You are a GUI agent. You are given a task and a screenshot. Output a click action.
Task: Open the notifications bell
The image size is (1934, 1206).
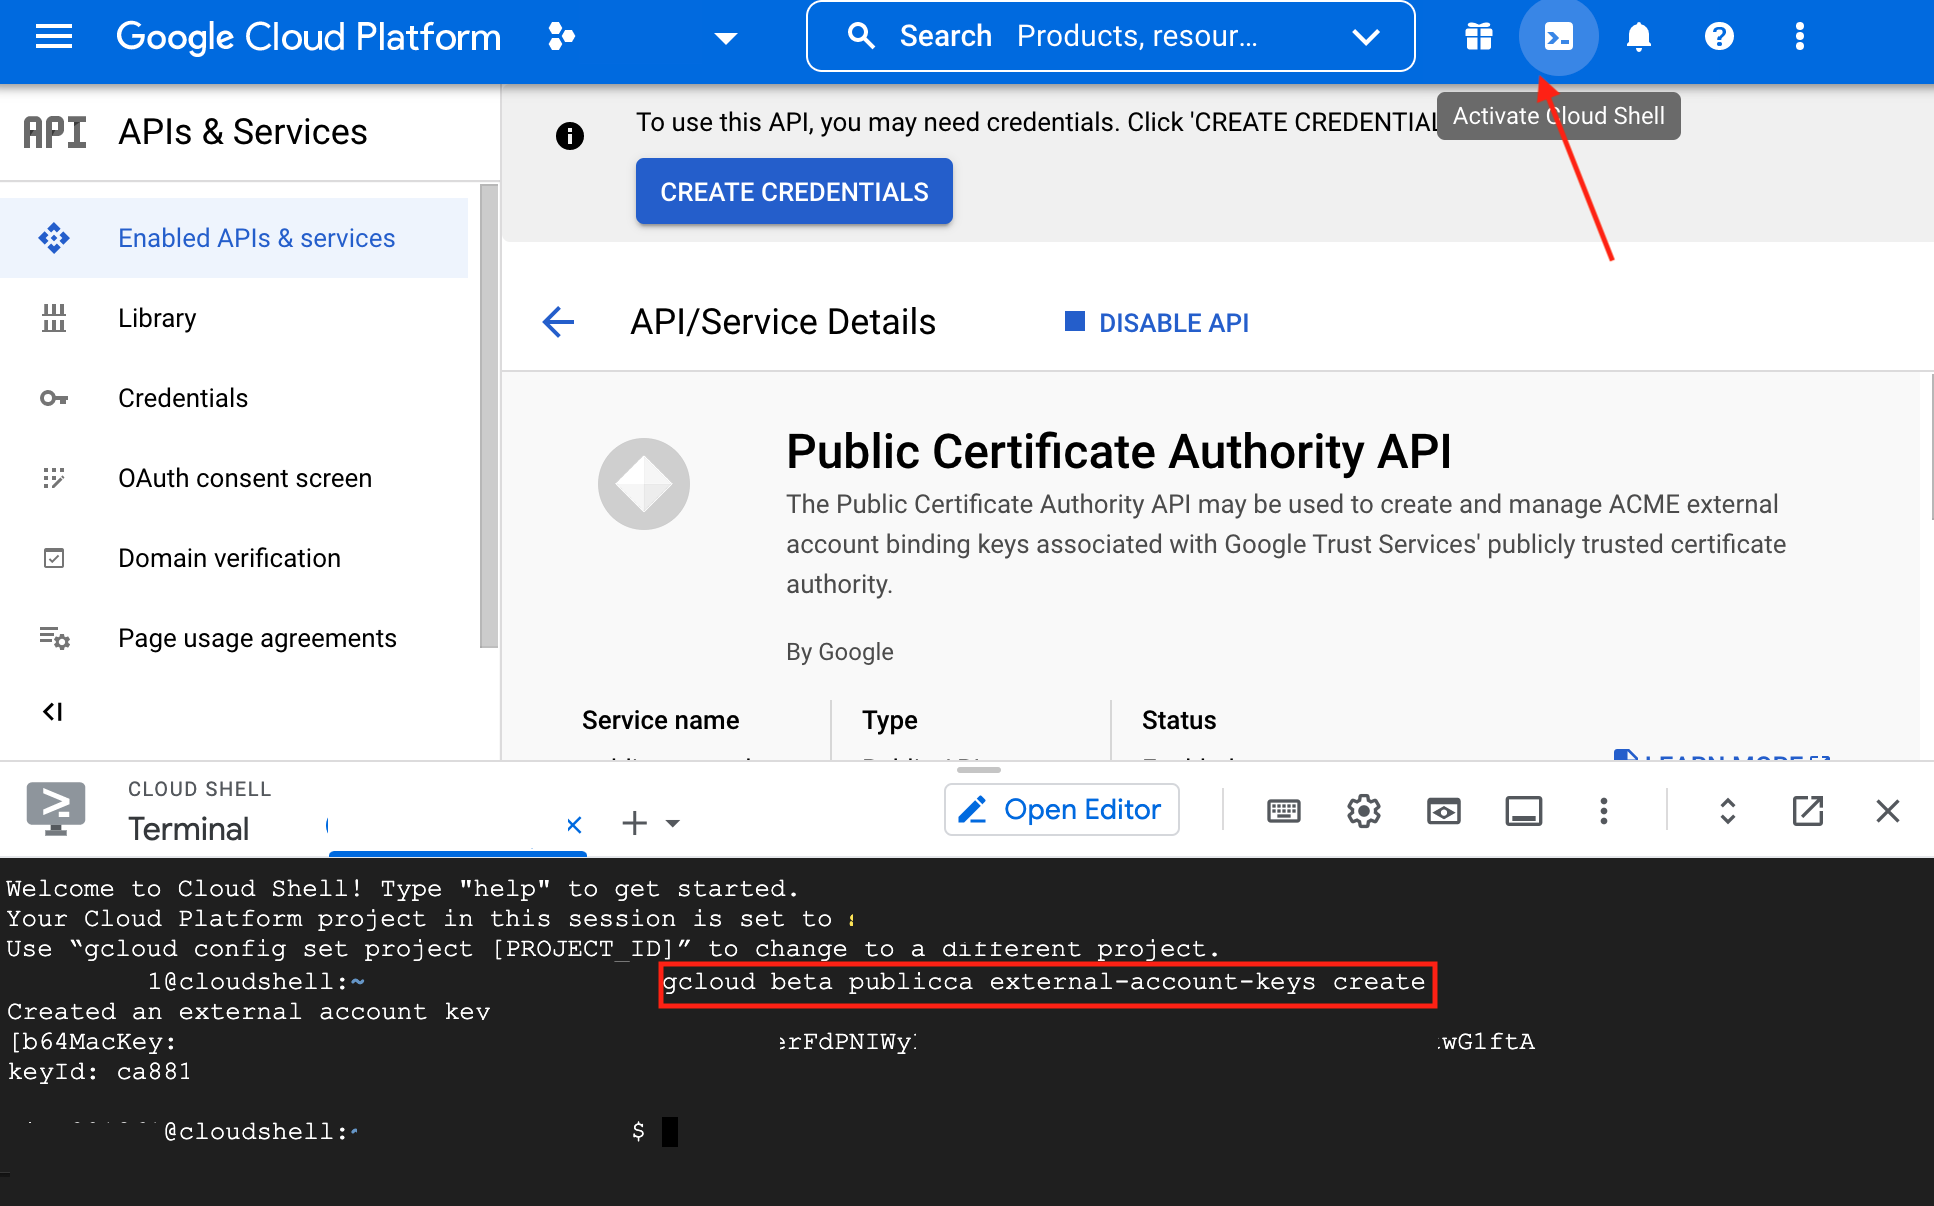pyautogui.click(x=1638, y=37)
